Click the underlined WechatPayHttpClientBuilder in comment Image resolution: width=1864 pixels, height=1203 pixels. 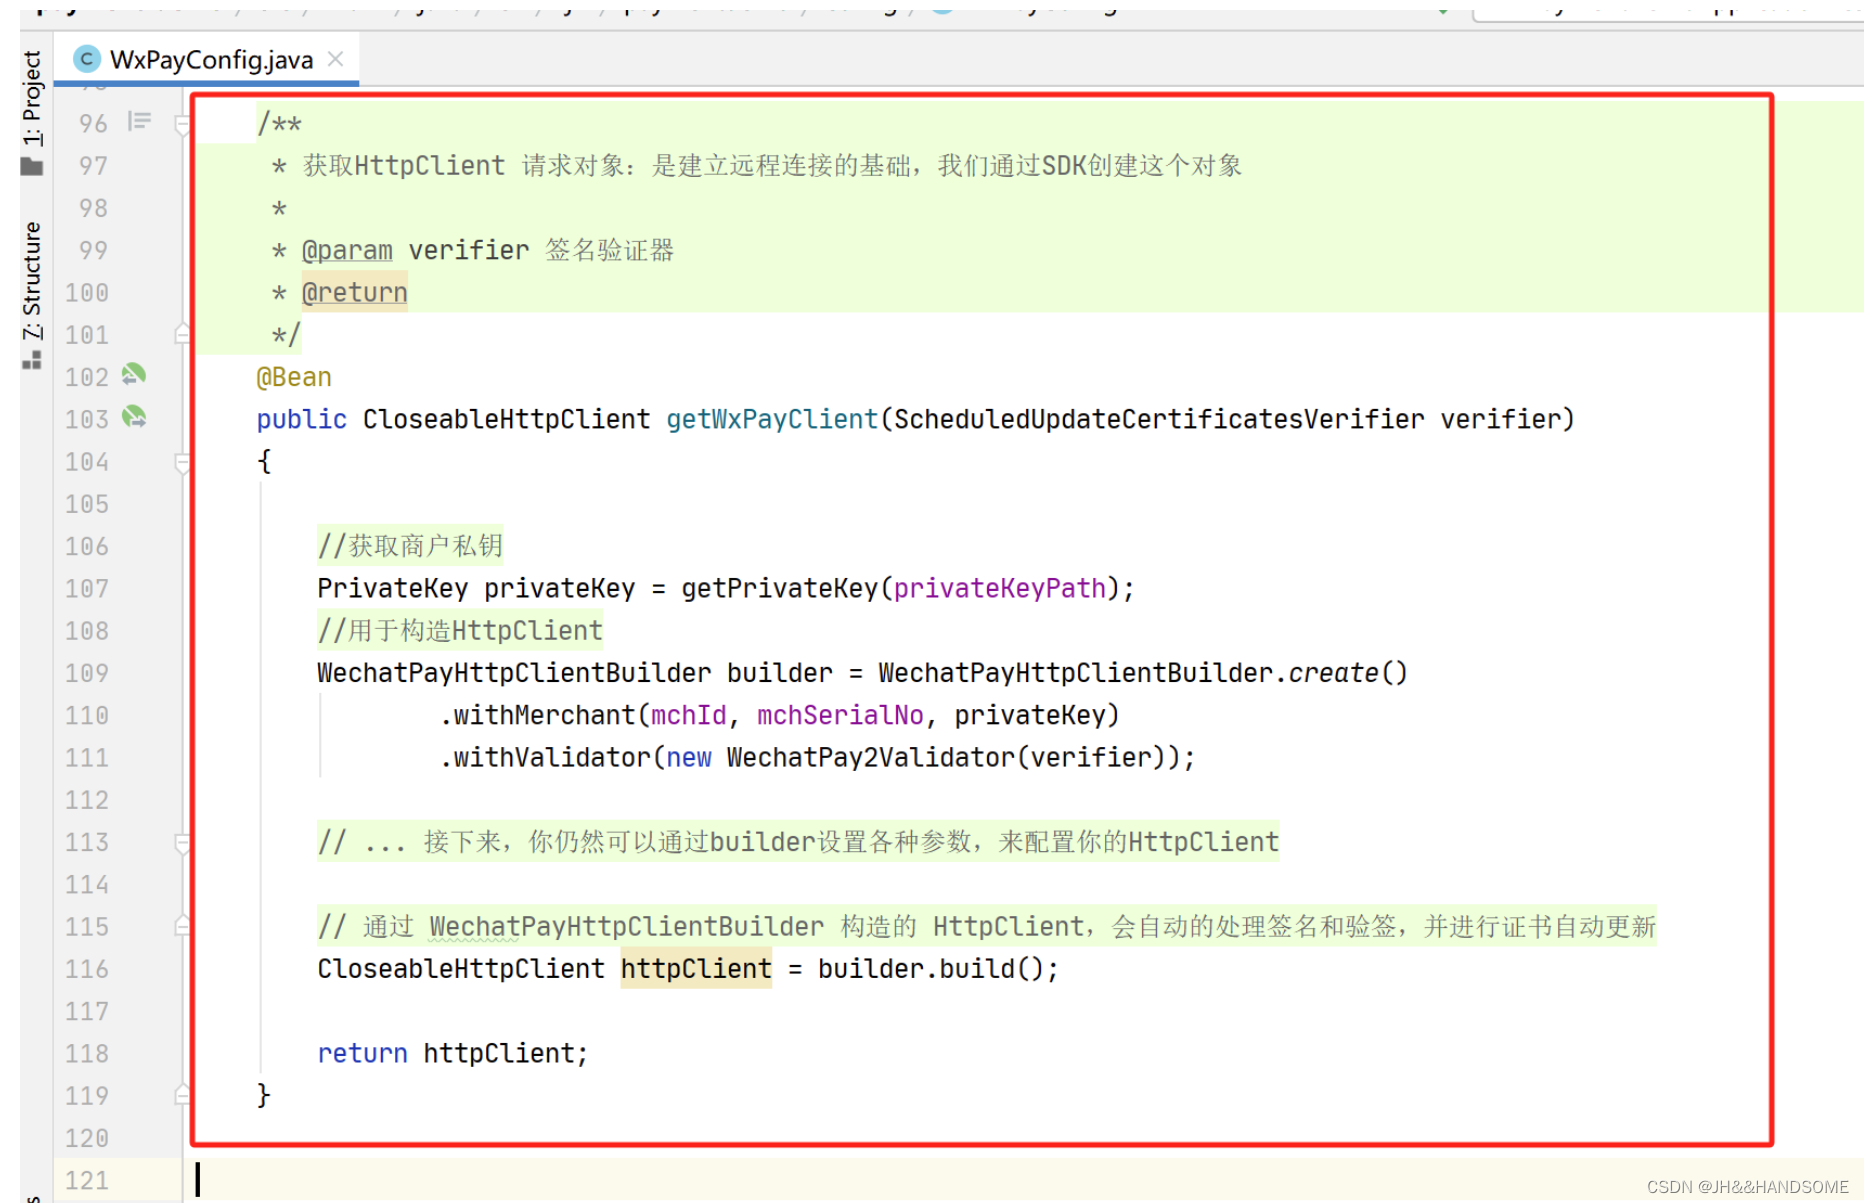627,926
